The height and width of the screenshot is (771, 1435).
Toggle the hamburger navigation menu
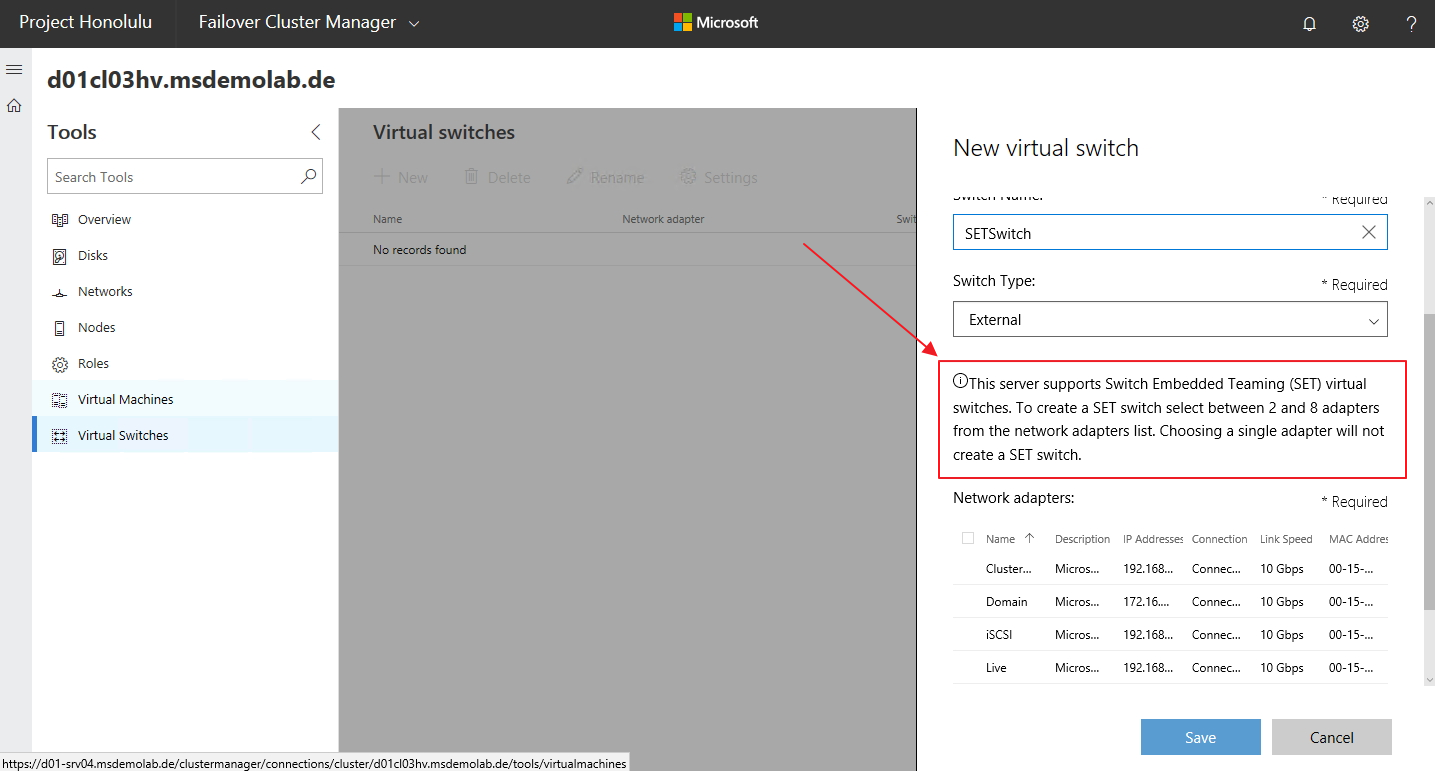coord(14,69)
